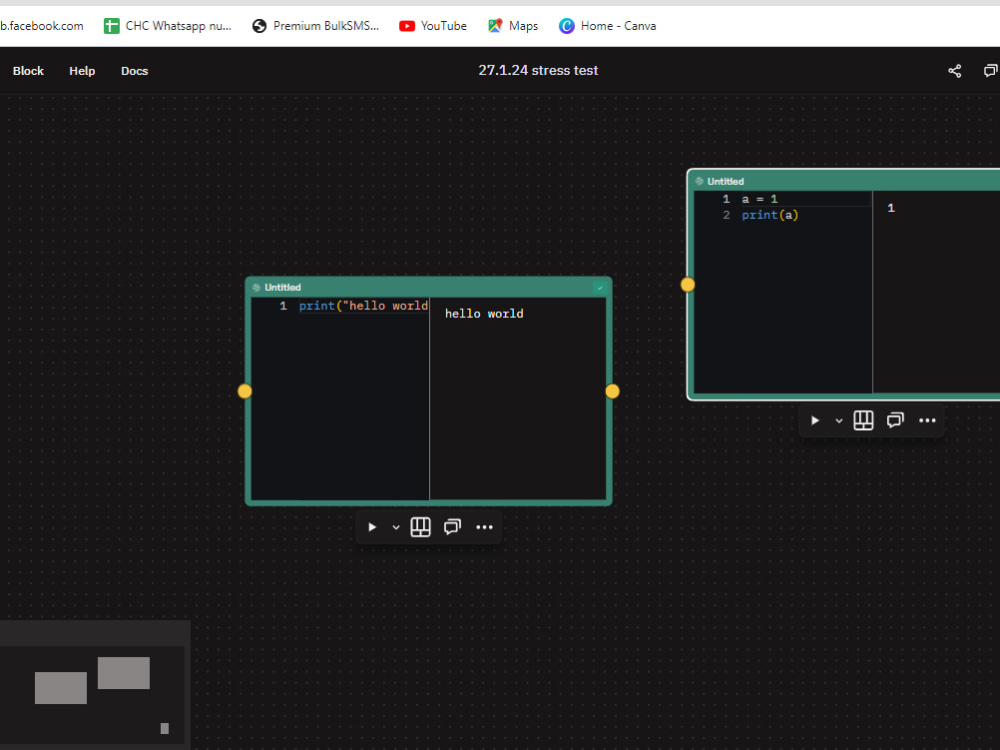The height and width of the screenshot is (750, 1000).
Task: Click left connector of hello world block
Action: 245,391
